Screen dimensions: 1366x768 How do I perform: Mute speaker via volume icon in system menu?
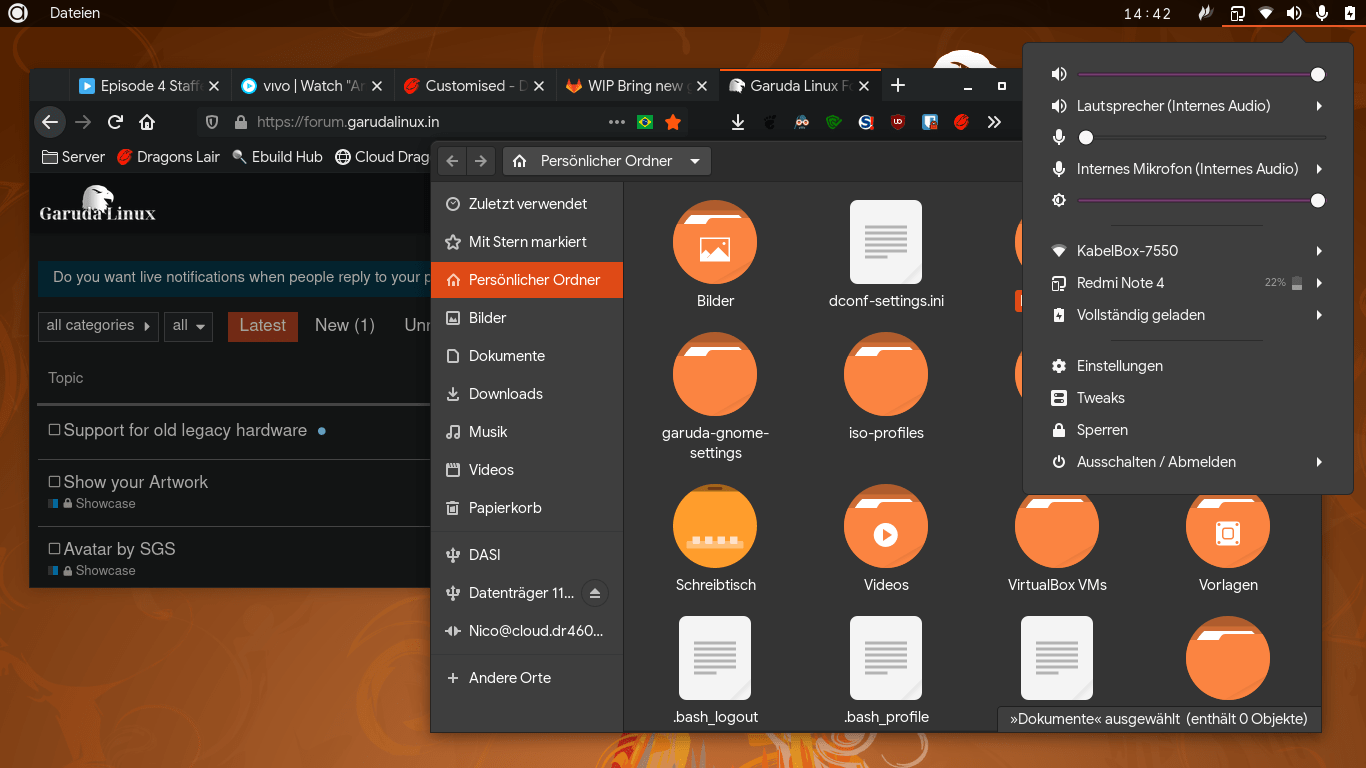coord(1059,74)
